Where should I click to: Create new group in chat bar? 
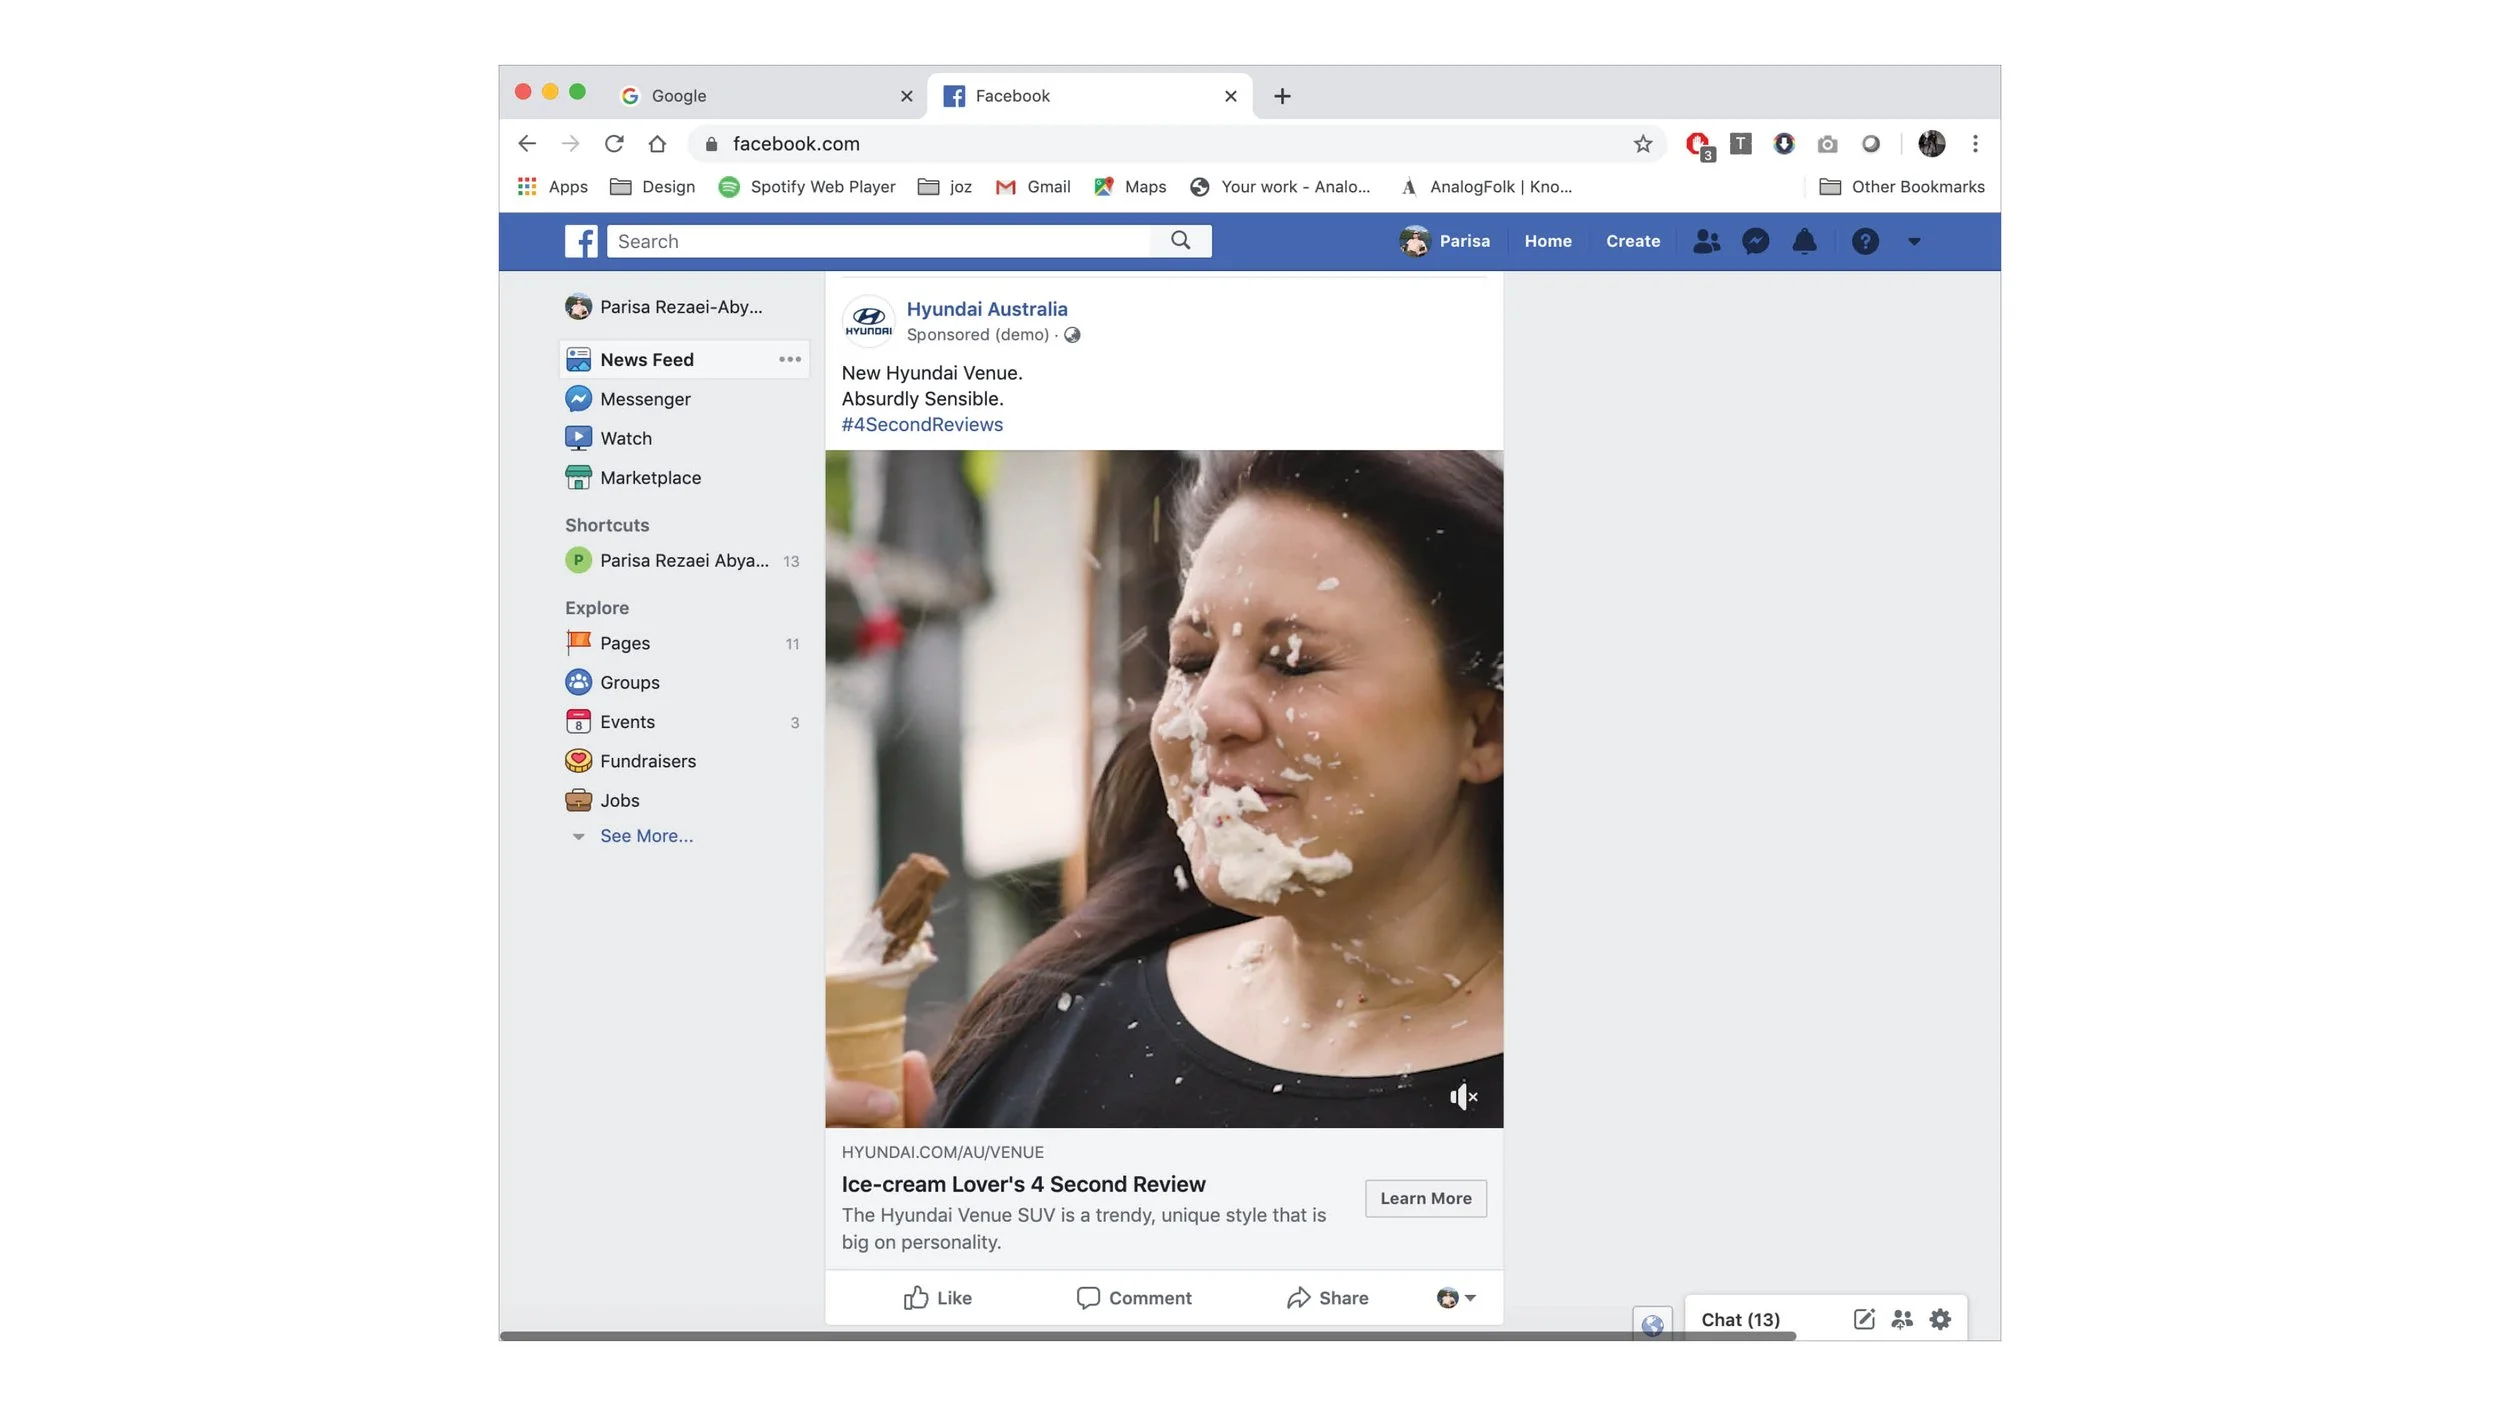coord(1902,1319)
